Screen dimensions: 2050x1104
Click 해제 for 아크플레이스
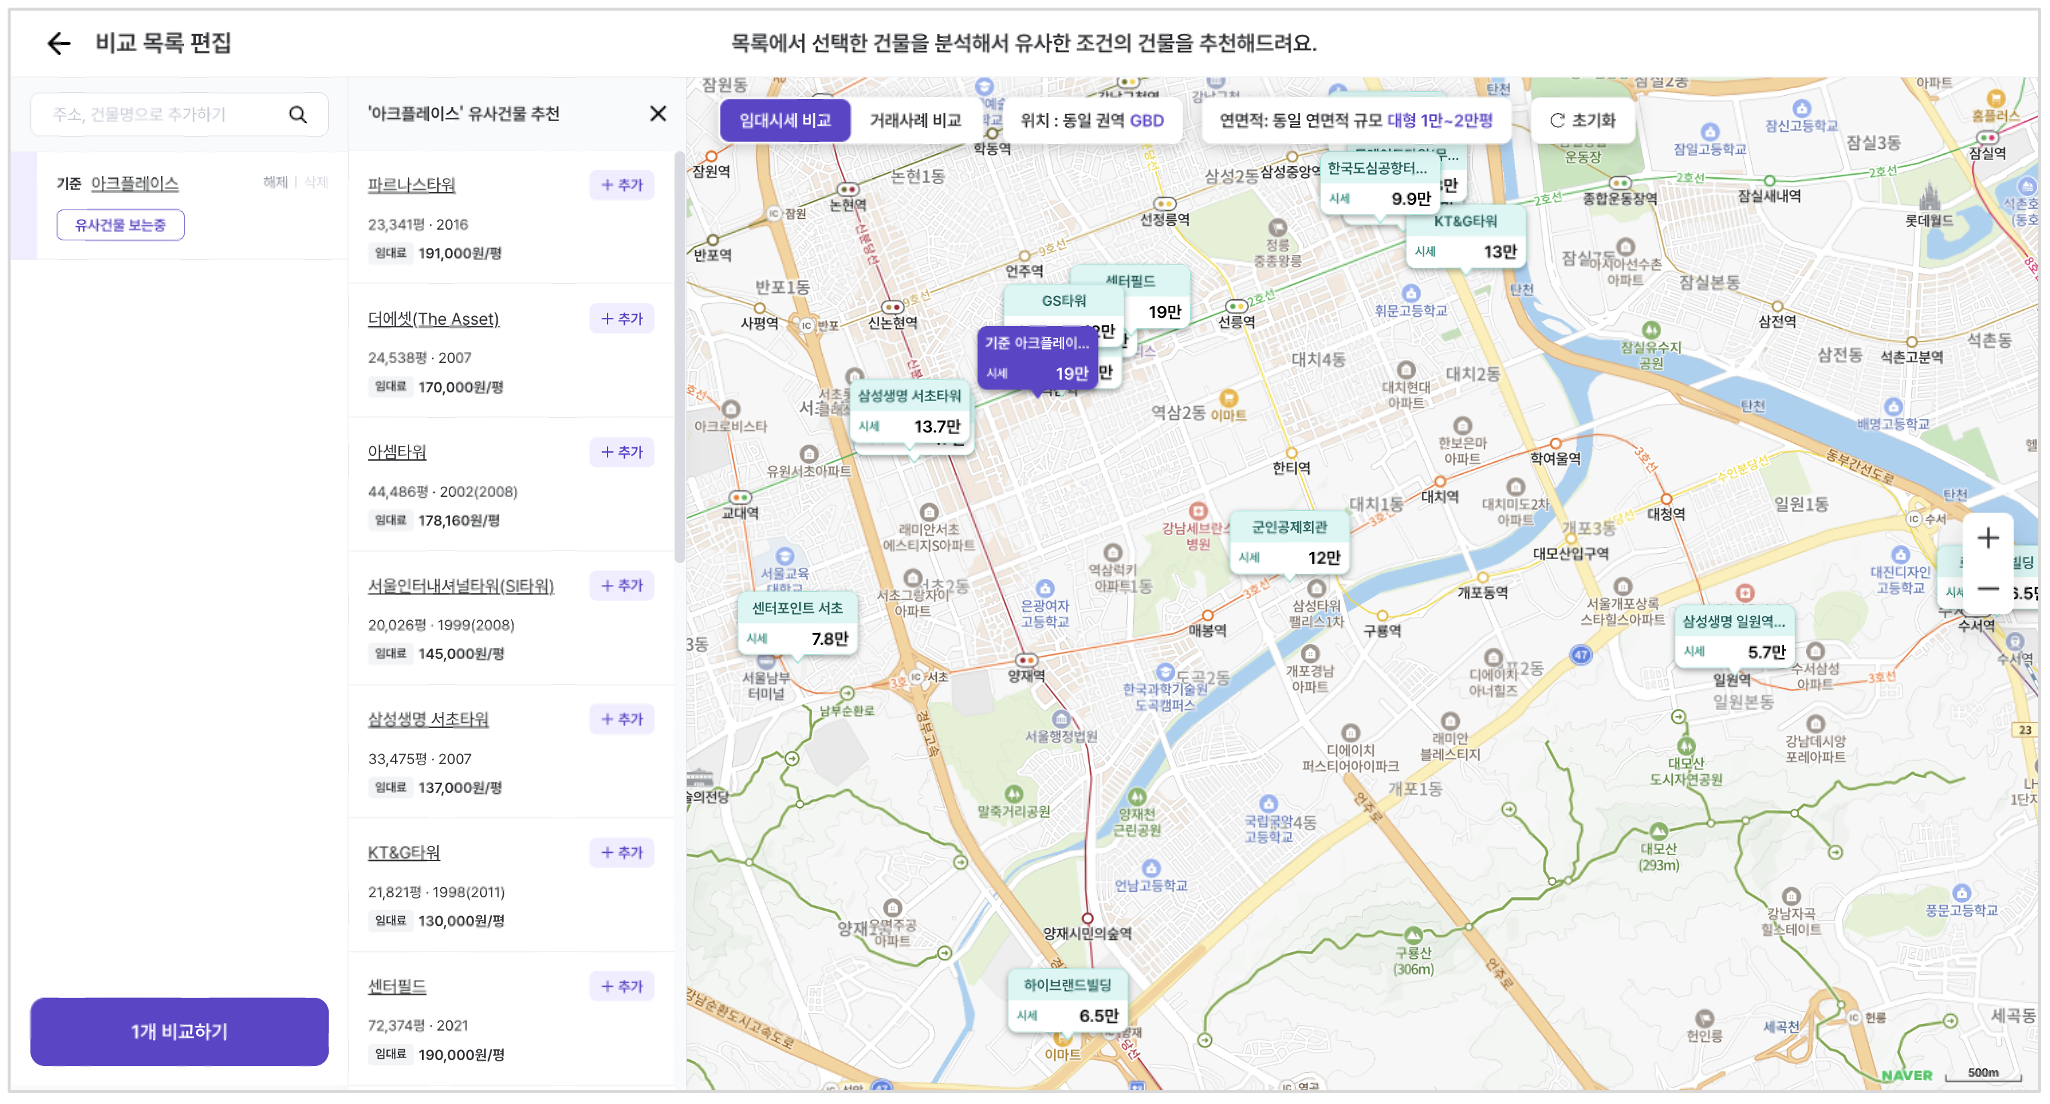275,182
